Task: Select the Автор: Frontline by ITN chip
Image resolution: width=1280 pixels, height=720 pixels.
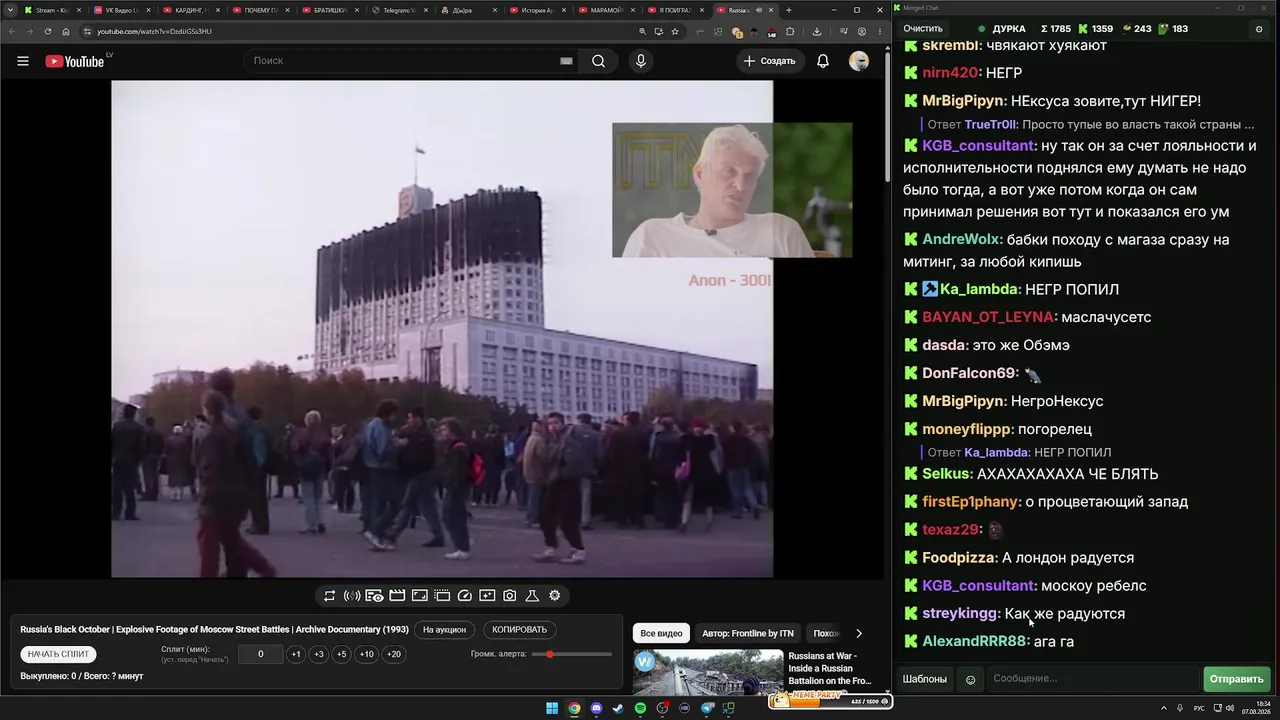Action: pyautogui.click(x=748, y=633)
